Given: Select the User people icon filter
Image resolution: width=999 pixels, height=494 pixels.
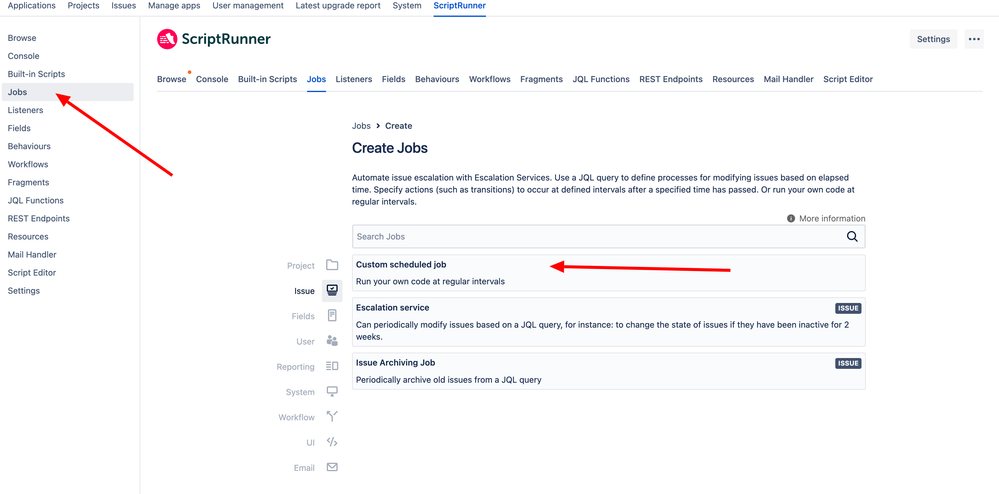Looking at the screenshot, I should tap(332, 341).
